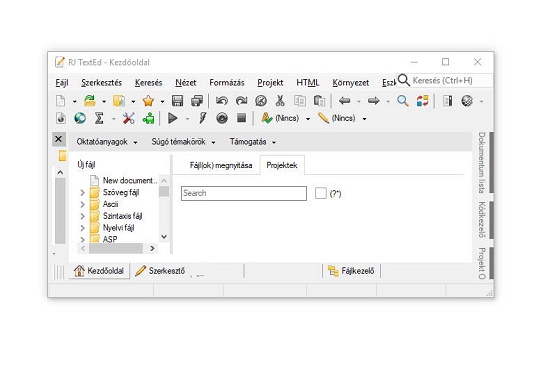Open dropdown arrow next to Open folder icon

coord(104,102)
